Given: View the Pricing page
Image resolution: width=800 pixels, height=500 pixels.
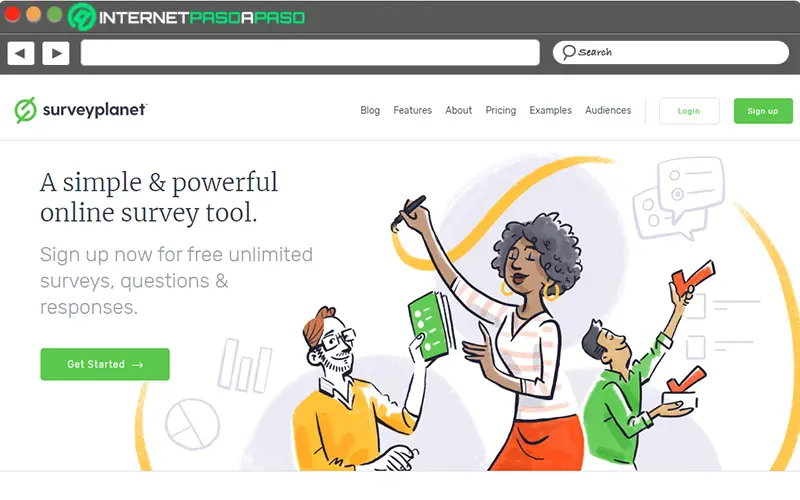Looking at the screenshot, I should [x=501, y=110].
